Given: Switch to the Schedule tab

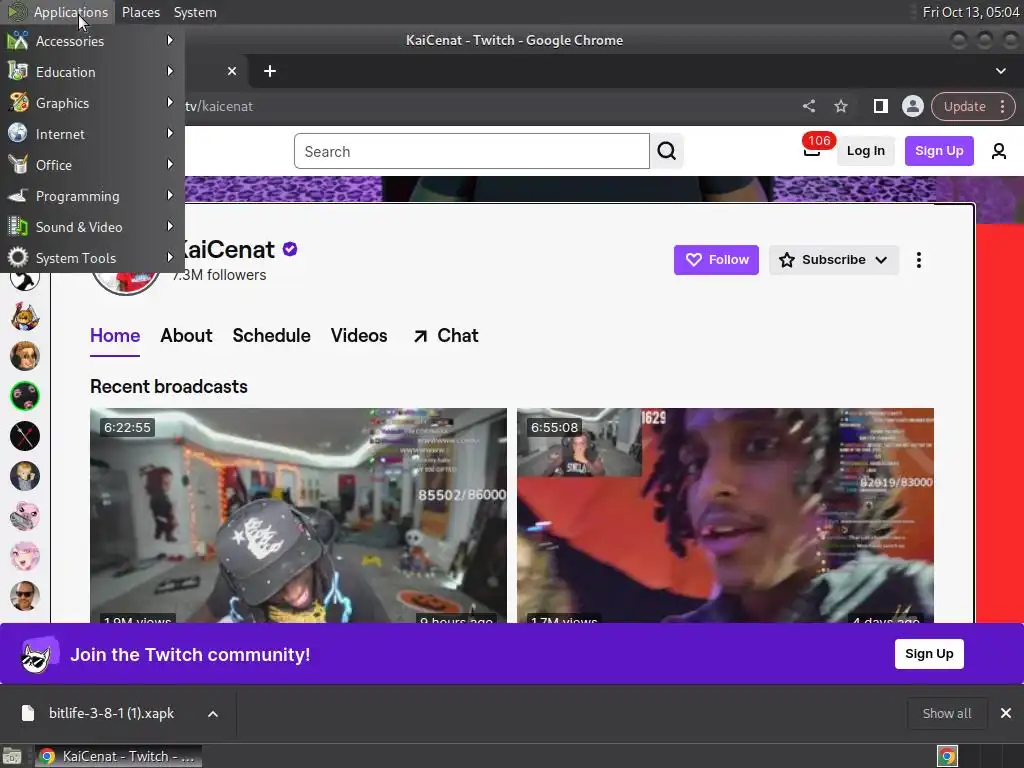Looking at the screenshot, I should (271, 336).
